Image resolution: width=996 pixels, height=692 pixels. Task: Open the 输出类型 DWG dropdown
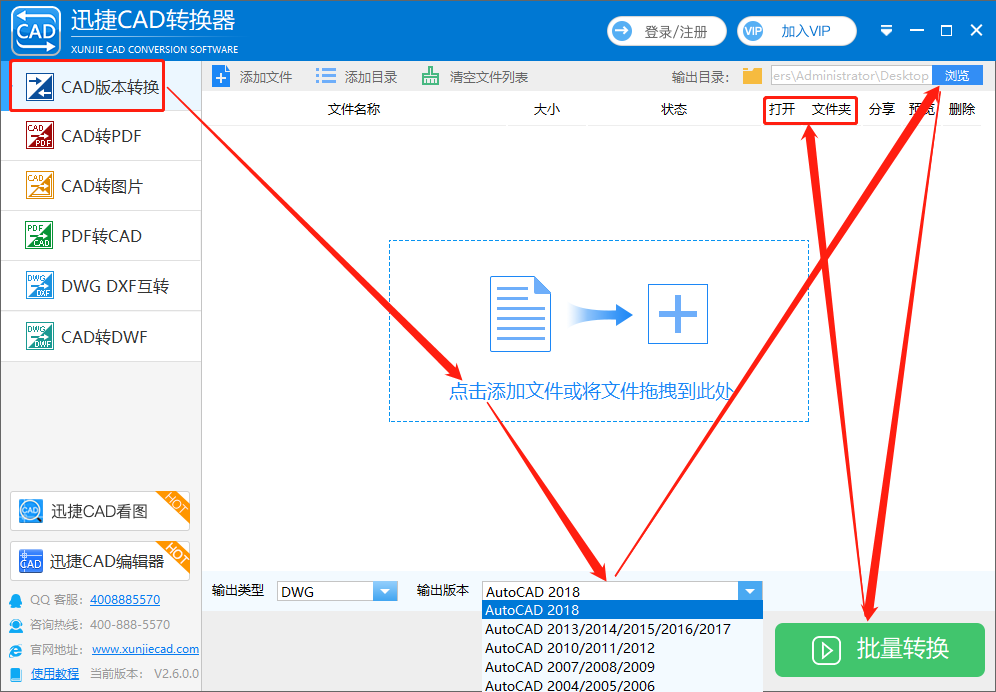coord(385,592)
